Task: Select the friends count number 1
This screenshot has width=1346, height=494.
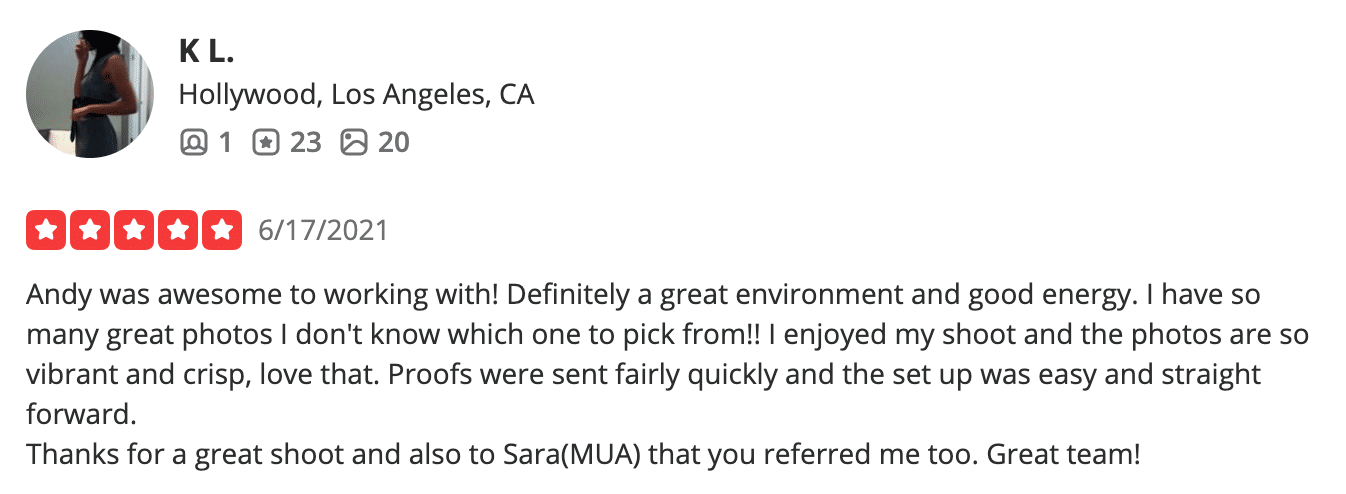Action: pyautogui.click(x=224, y=143)
